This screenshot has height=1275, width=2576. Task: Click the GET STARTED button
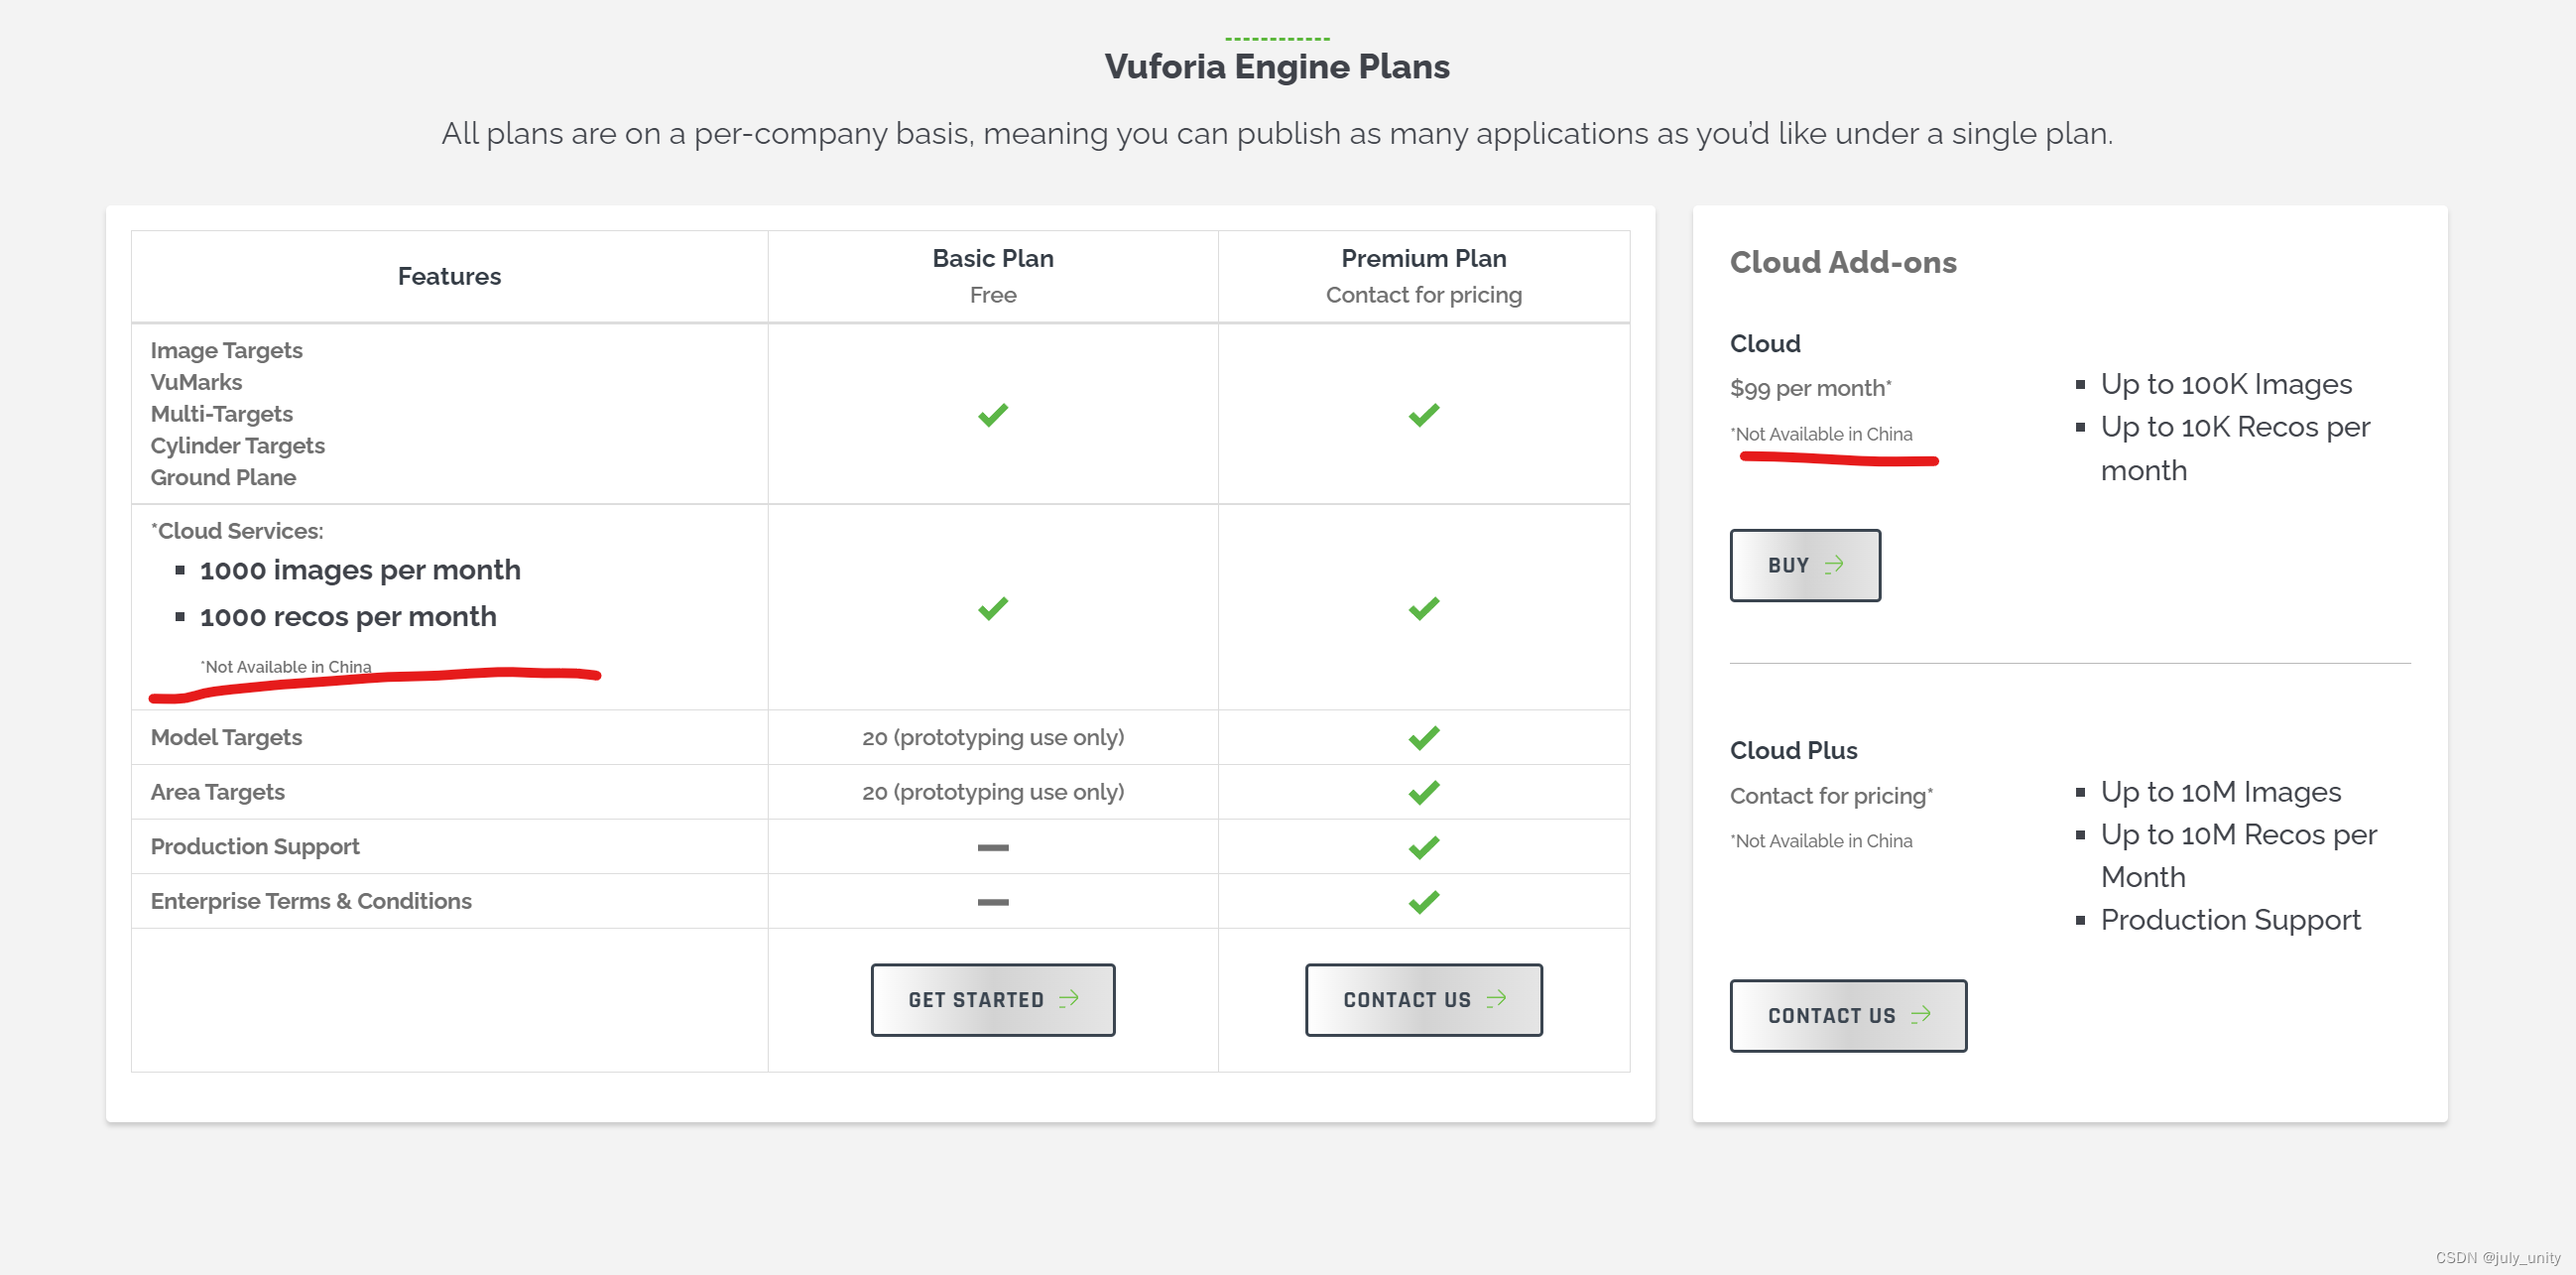pos(992,999)
